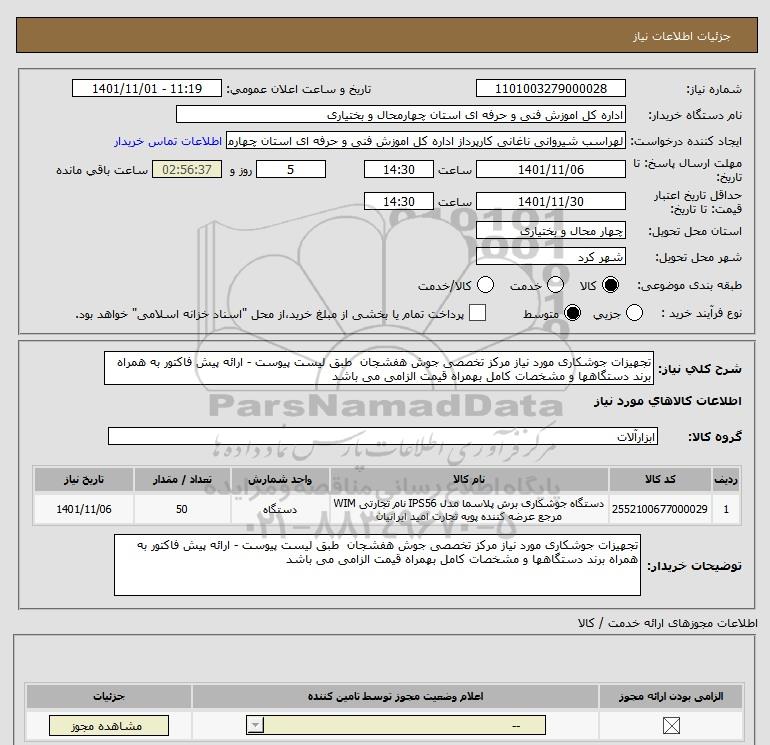This screenshot has height=745, width=770.
Task: Click the request creator name field
Action: click(426, 141)
